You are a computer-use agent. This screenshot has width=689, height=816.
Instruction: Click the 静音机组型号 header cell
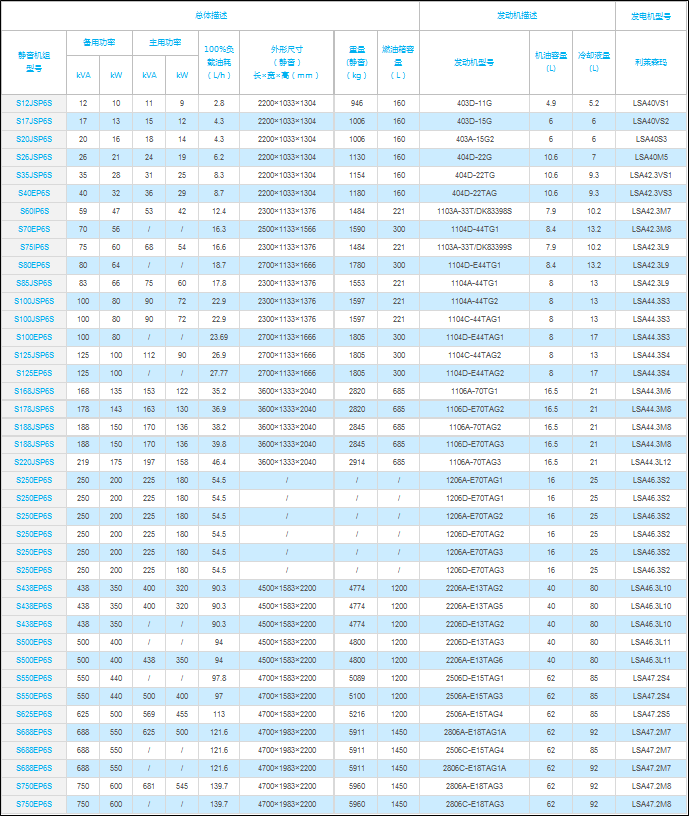pos(35,62)
